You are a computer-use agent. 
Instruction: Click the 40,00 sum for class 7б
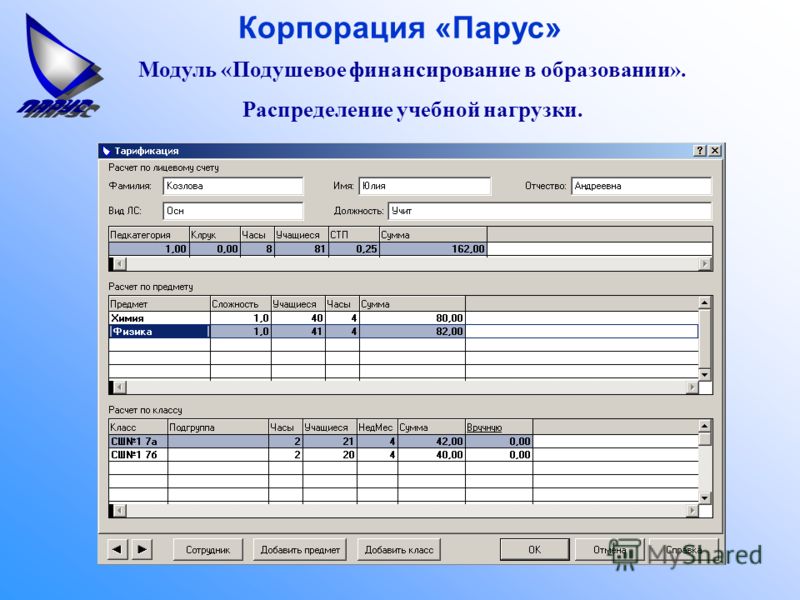click(x=431, y=455)
